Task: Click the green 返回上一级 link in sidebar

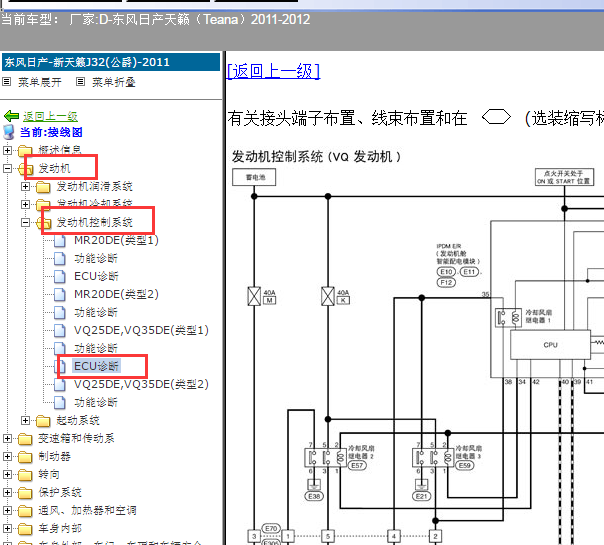Action: (x=50, y=116)
